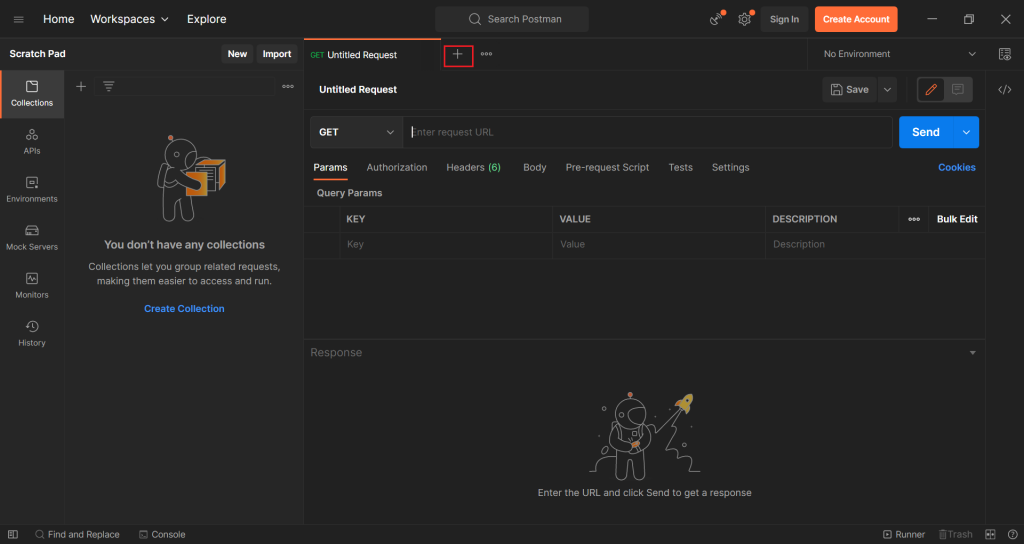The width and height of the screenshot is (1024, 544).
Task: Open the Runner in the status bar
Action: pos(904,534)
